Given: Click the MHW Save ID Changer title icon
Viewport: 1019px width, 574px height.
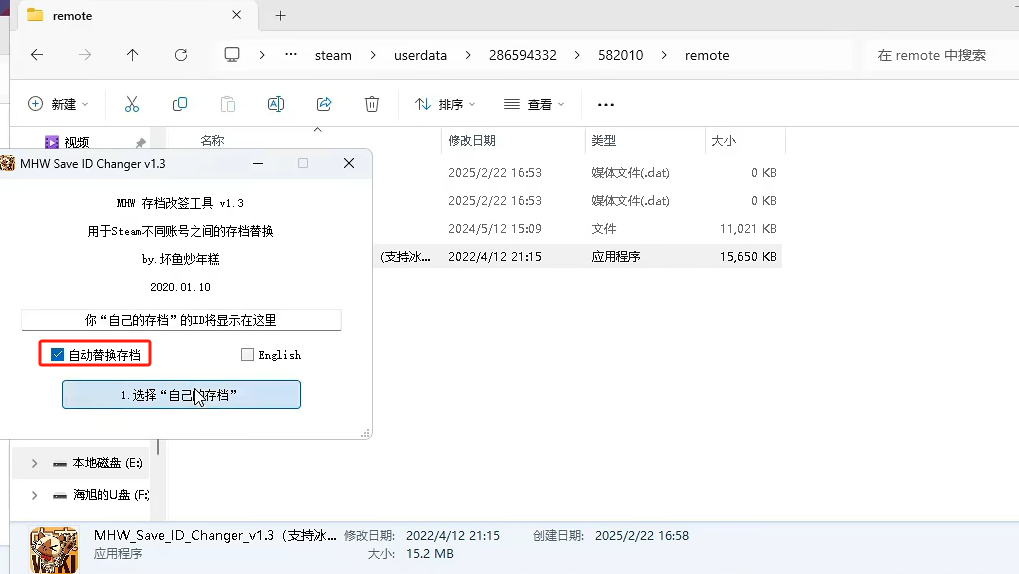Looking at the screenshot, I should [7, 163].
